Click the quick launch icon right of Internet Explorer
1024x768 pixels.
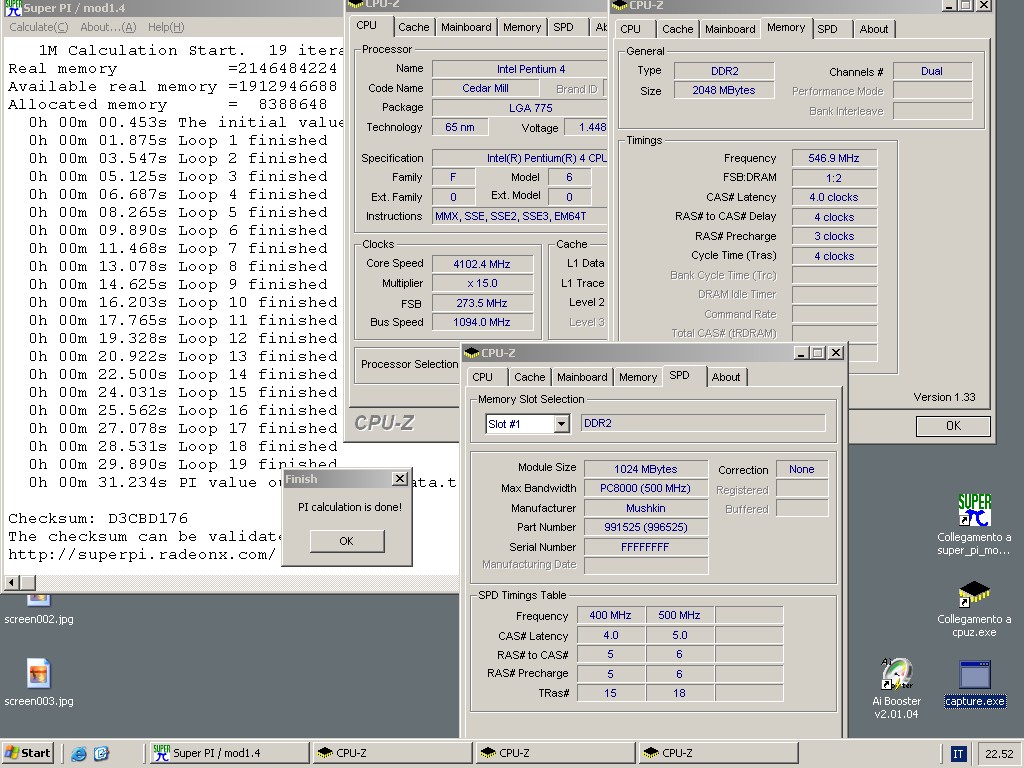(x=101, y=754)
